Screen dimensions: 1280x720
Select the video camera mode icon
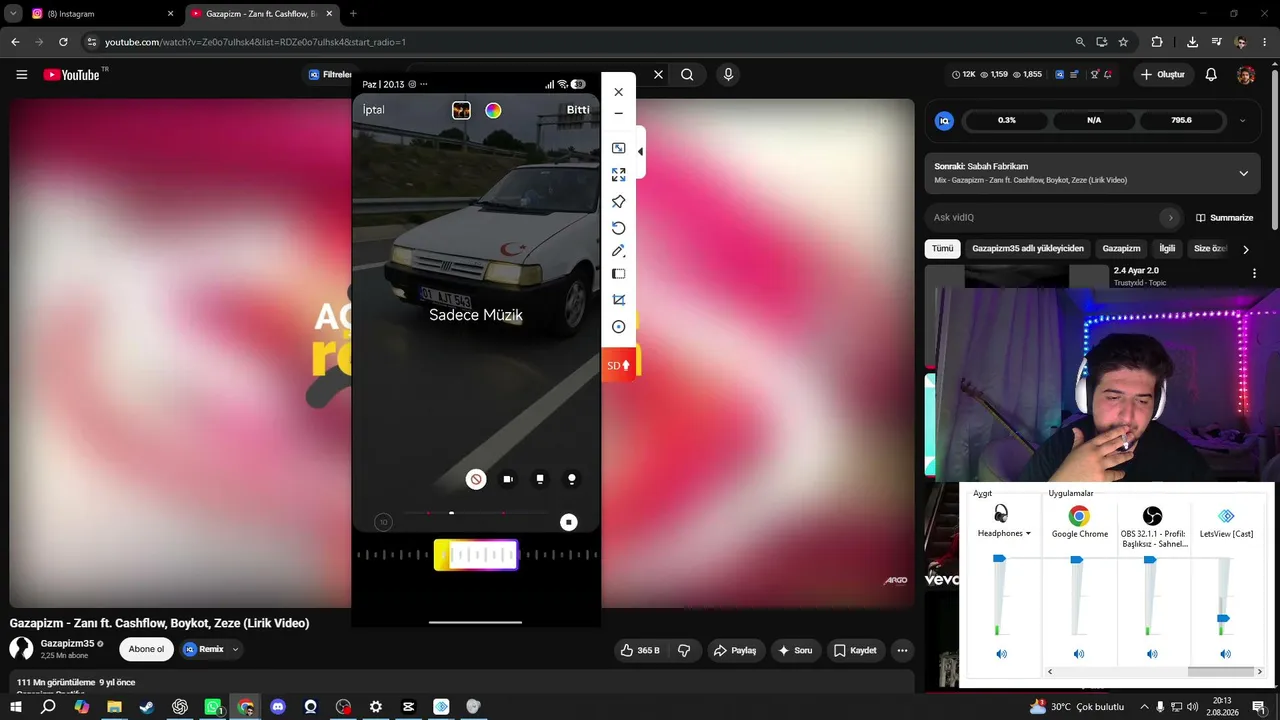pos(508,480)
